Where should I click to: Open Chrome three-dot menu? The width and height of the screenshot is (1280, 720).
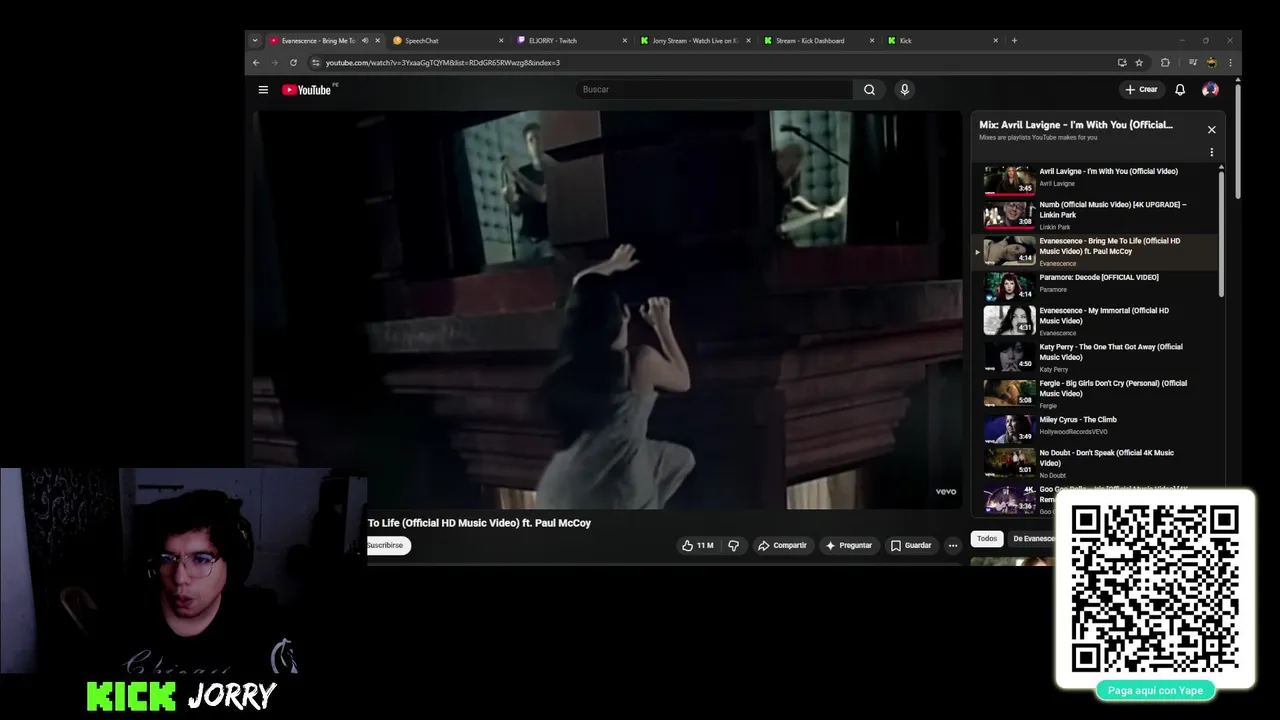pos(1230,62)
